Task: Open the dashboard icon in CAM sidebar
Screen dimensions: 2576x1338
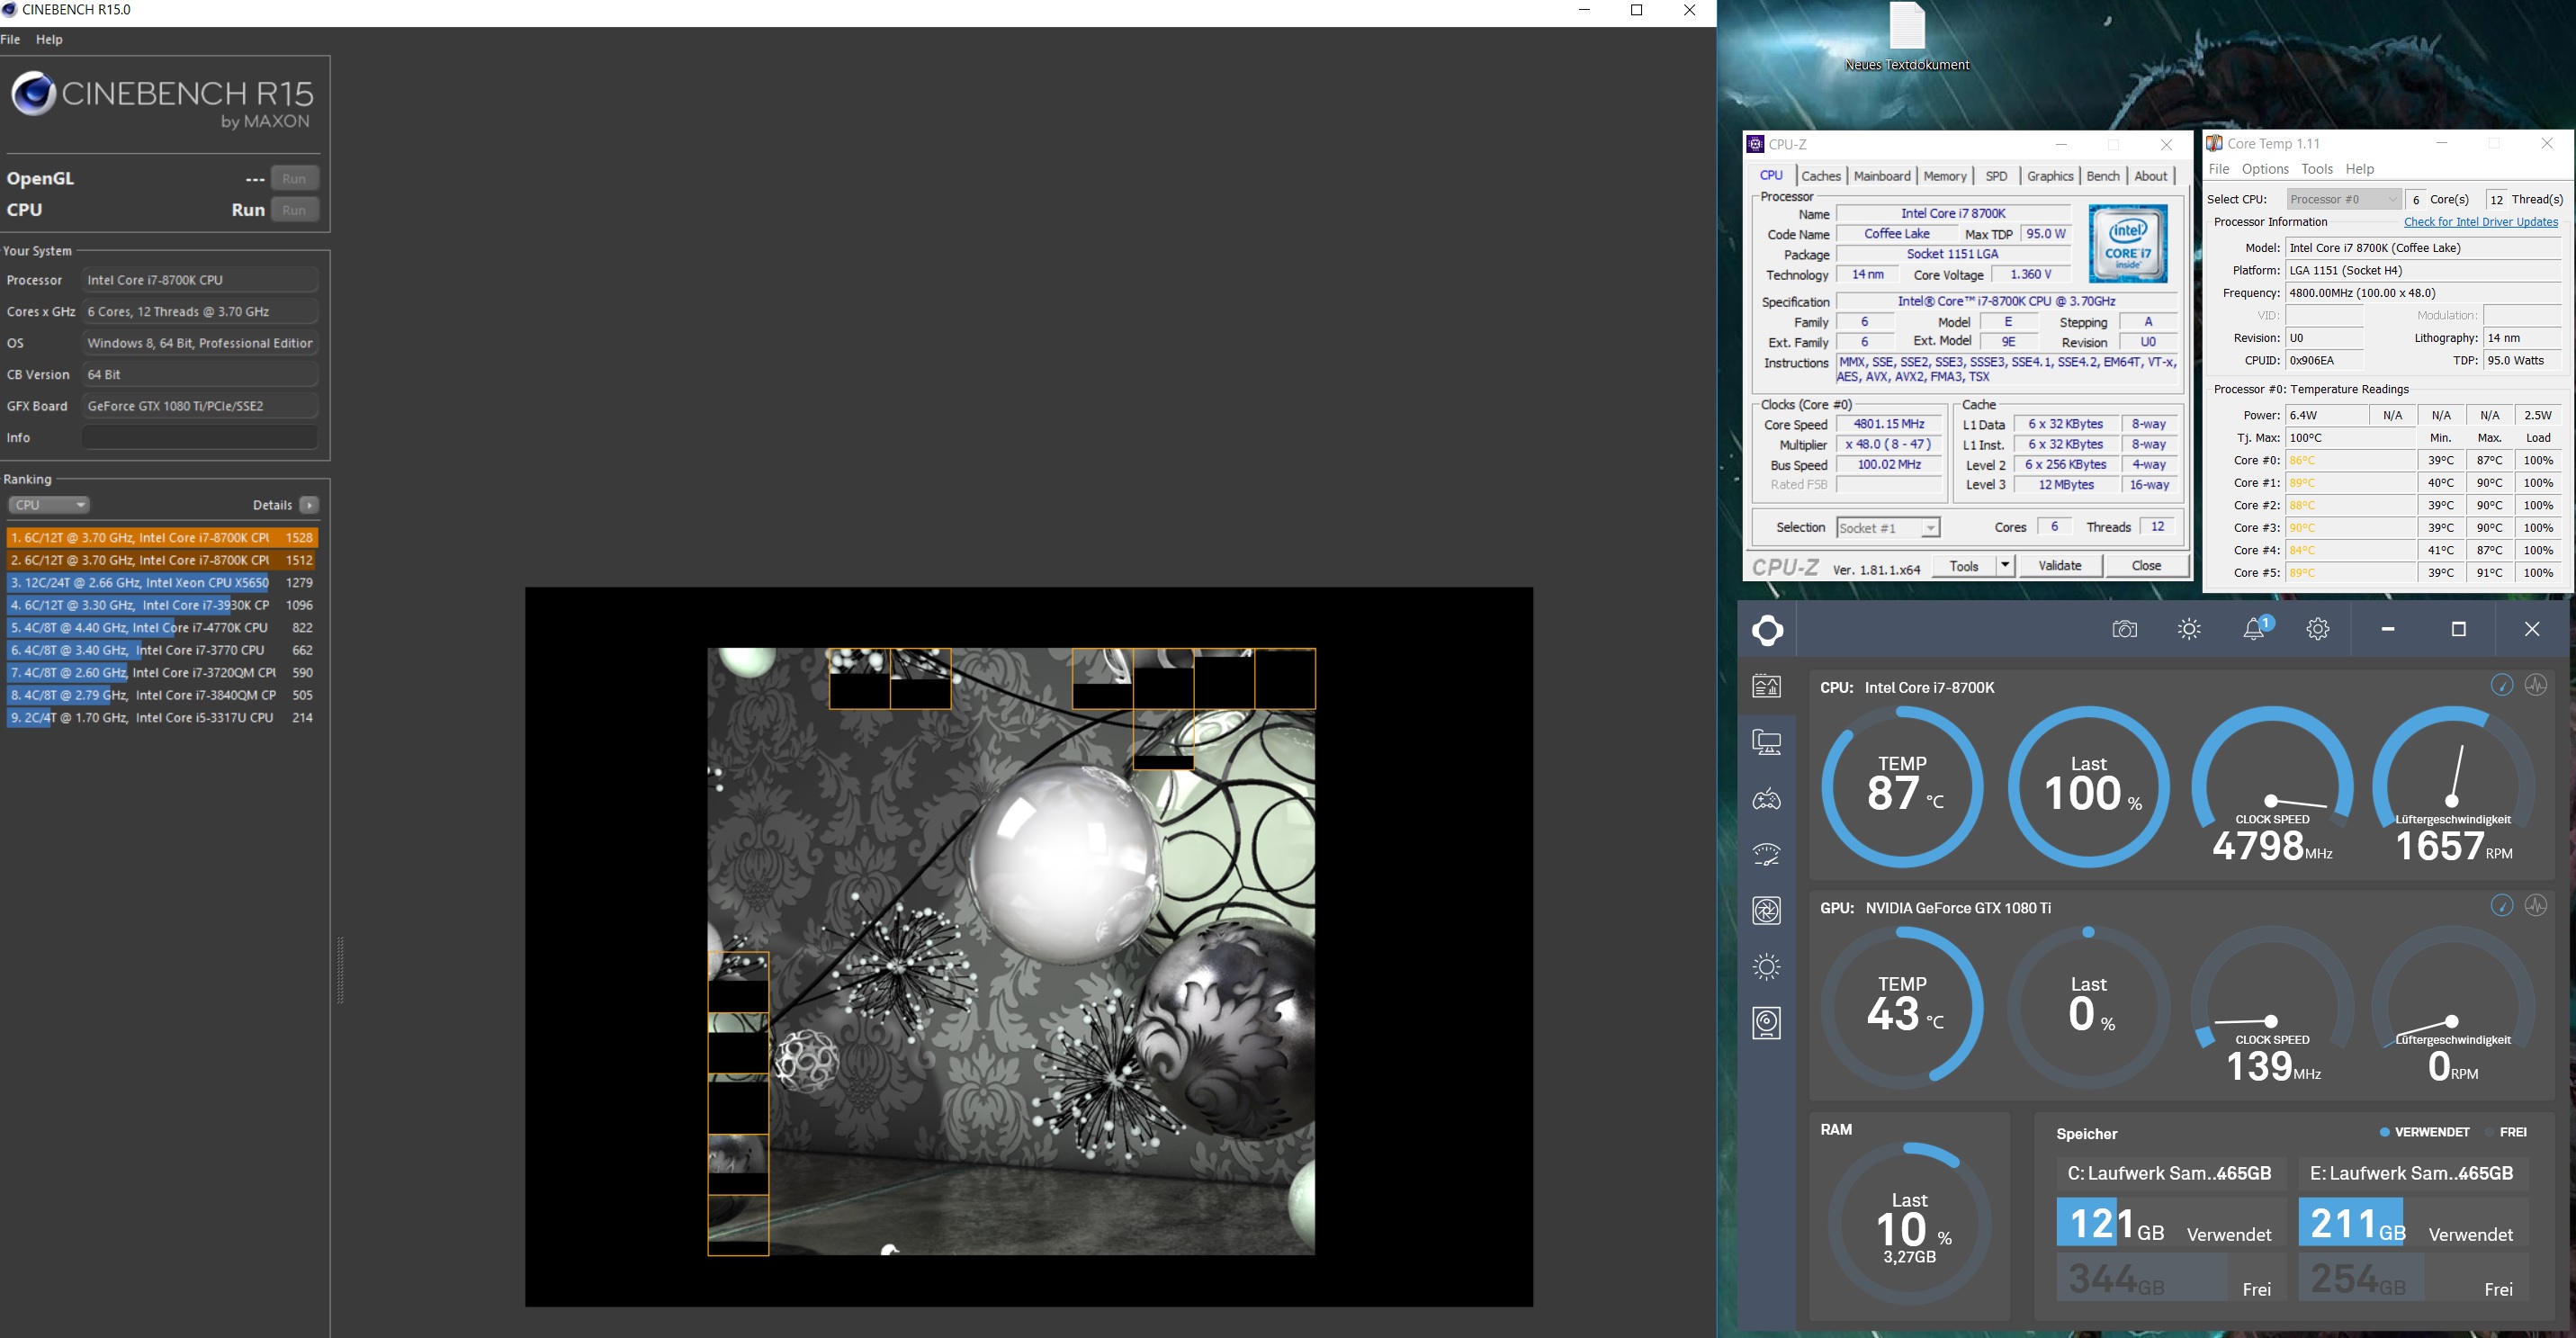Action: 1767,686
